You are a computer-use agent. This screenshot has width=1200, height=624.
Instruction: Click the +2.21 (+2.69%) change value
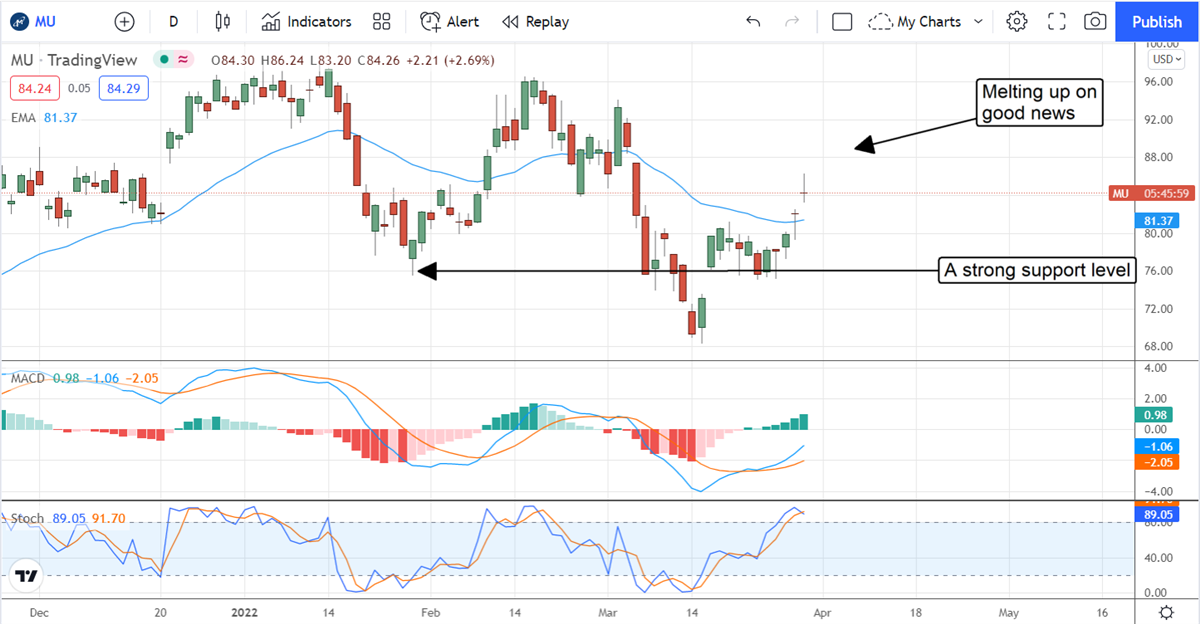452,60
